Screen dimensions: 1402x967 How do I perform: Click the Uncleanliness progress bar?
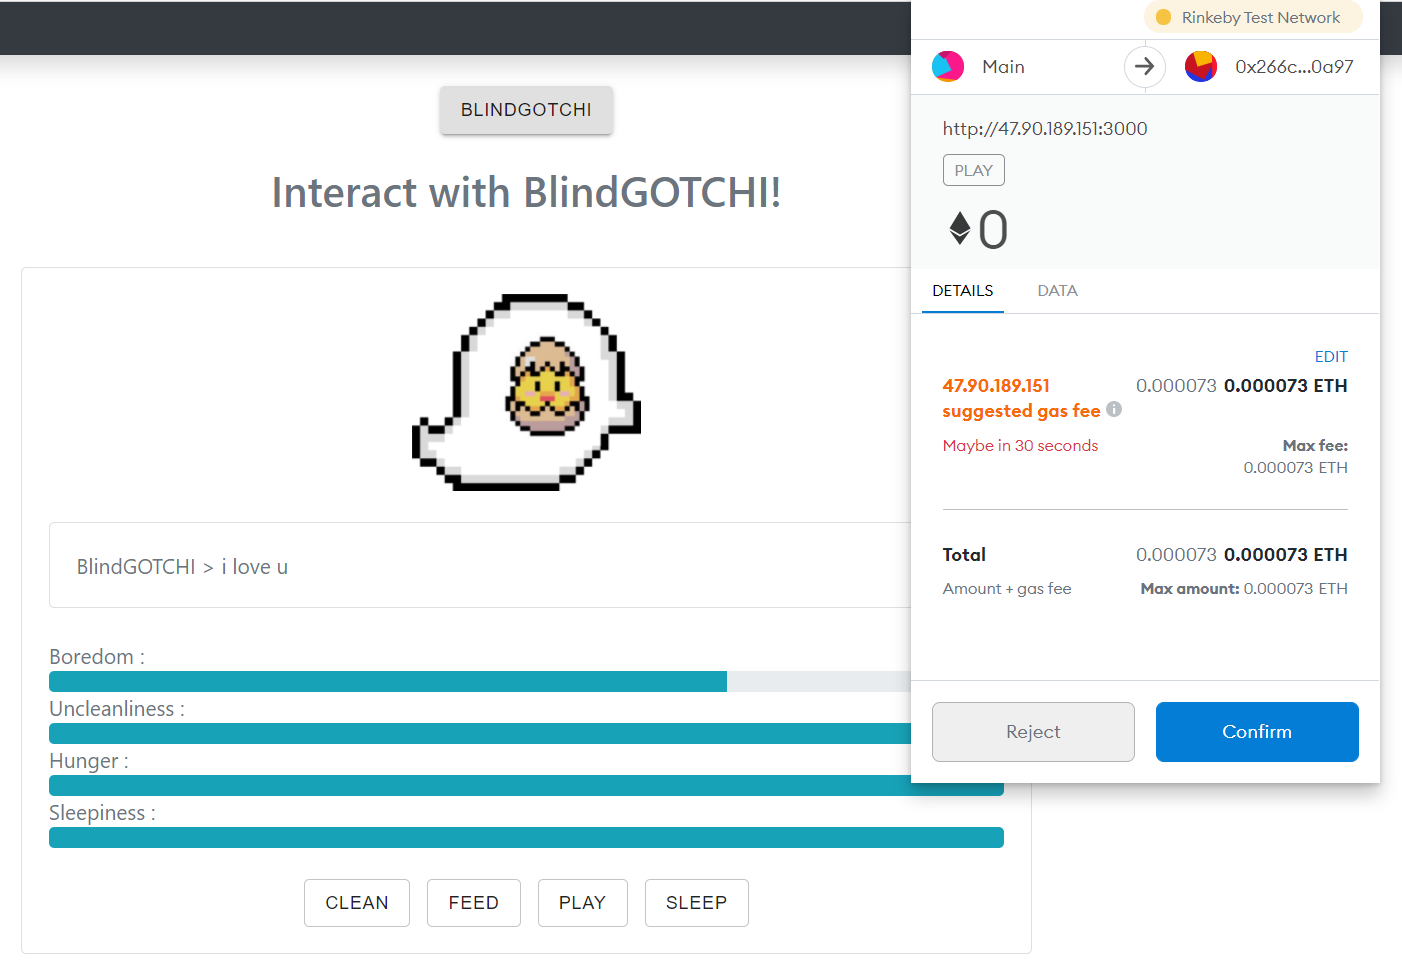tap(480, 734)
